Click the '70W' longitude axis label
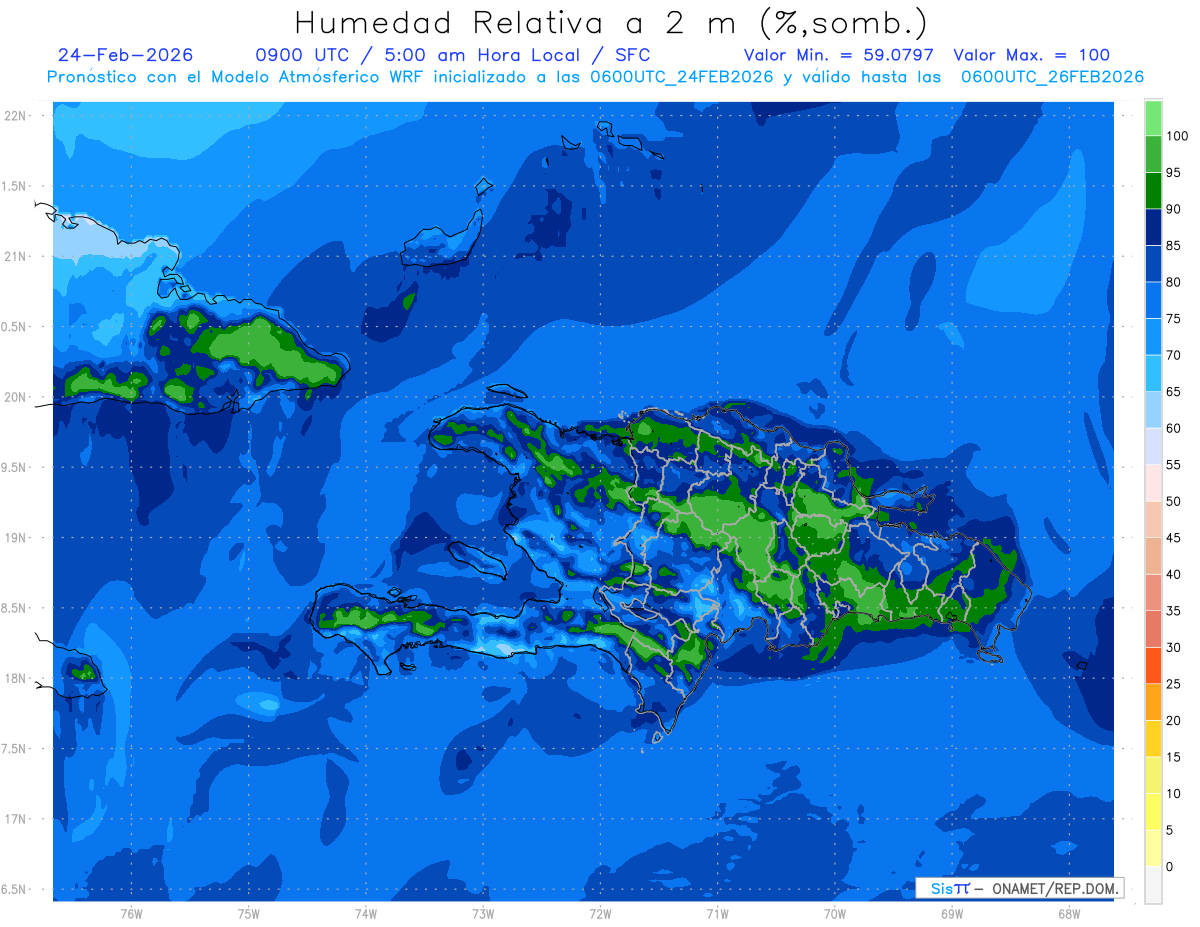Screen dimensions: 1200x927 click(x=835, y=914)
